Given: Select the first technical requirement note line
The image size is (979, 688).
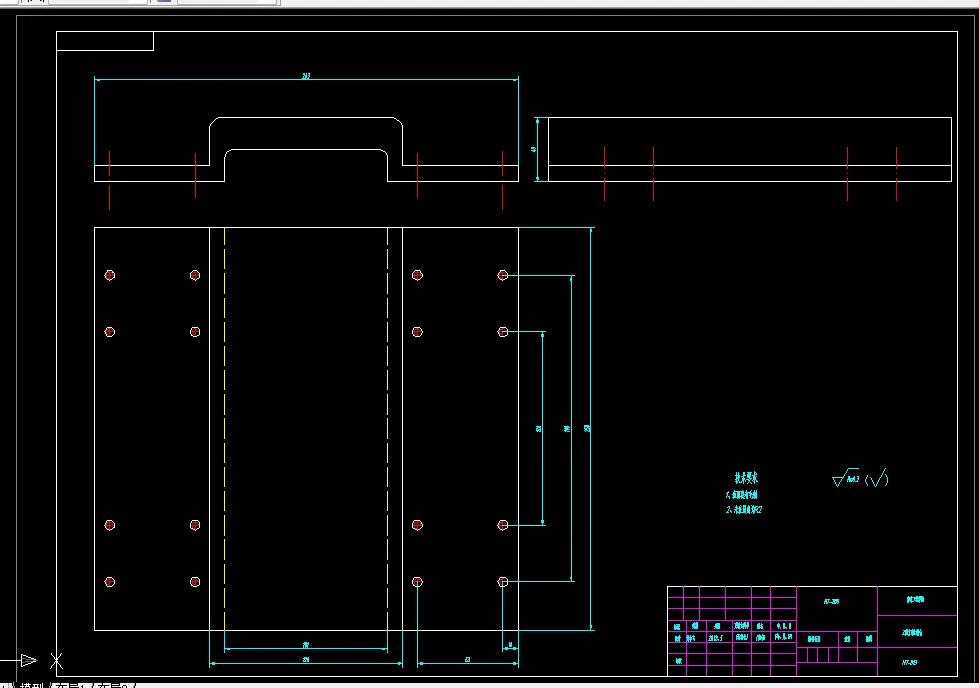Looking at the screenshot, I should (x=741, y=495).
